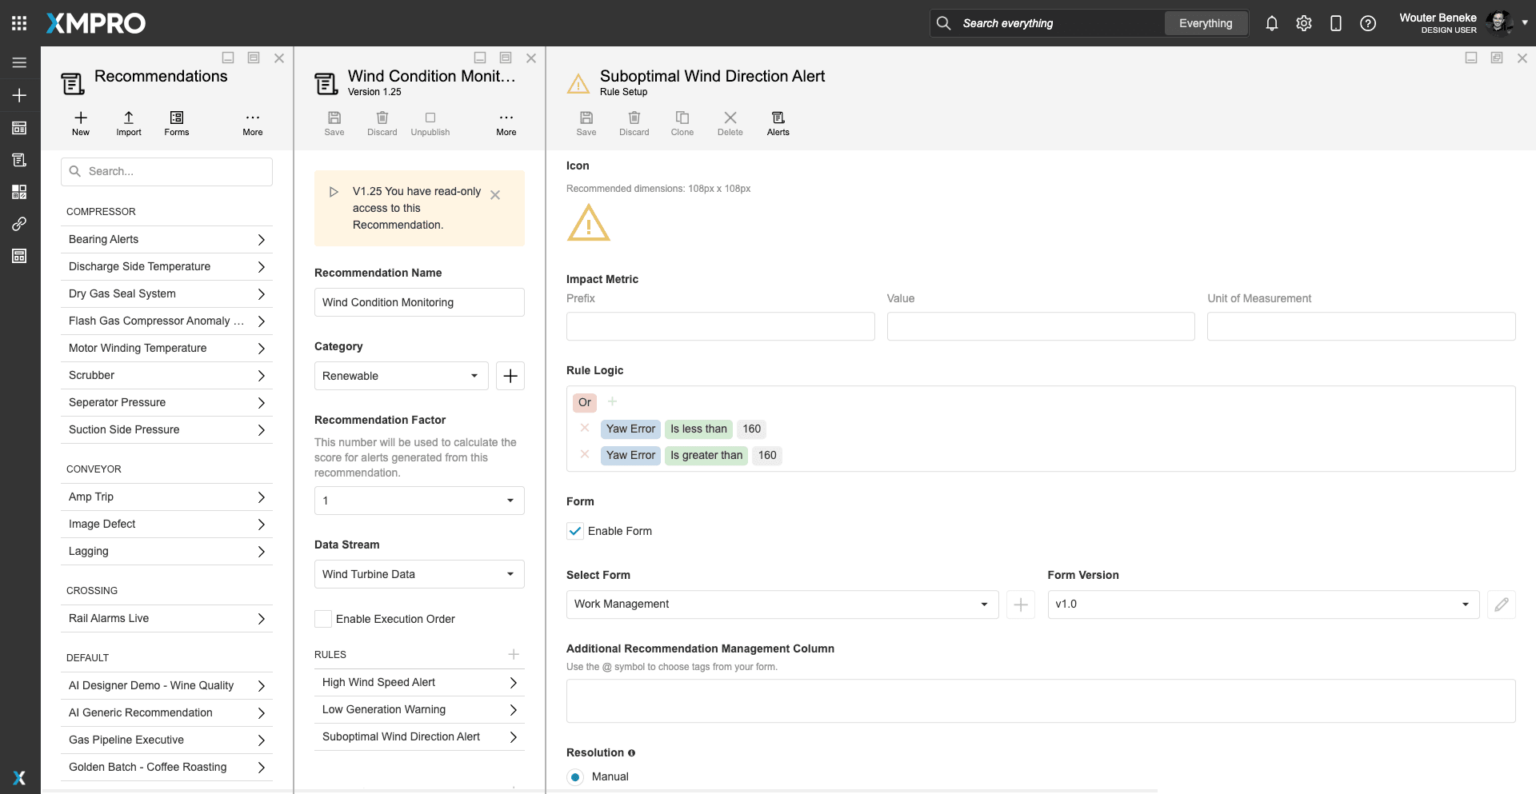Select the High Wind Speed Alert rule
The image size is (1536, 794).
[418, 683]
